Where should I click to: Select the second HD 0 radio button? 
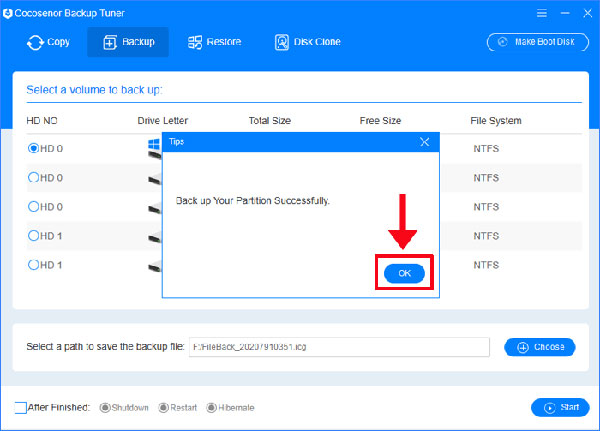click(x=33, y=177)
